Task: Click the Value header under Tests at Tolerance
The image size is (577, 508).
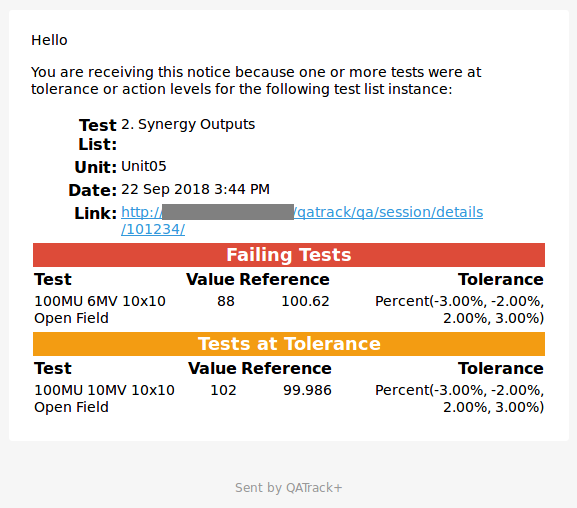Action: (x=213, y=368)
